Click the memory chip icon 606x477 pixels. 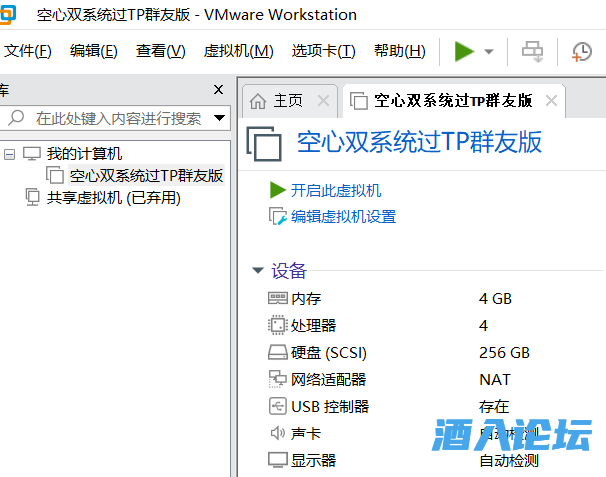(277, 298)
